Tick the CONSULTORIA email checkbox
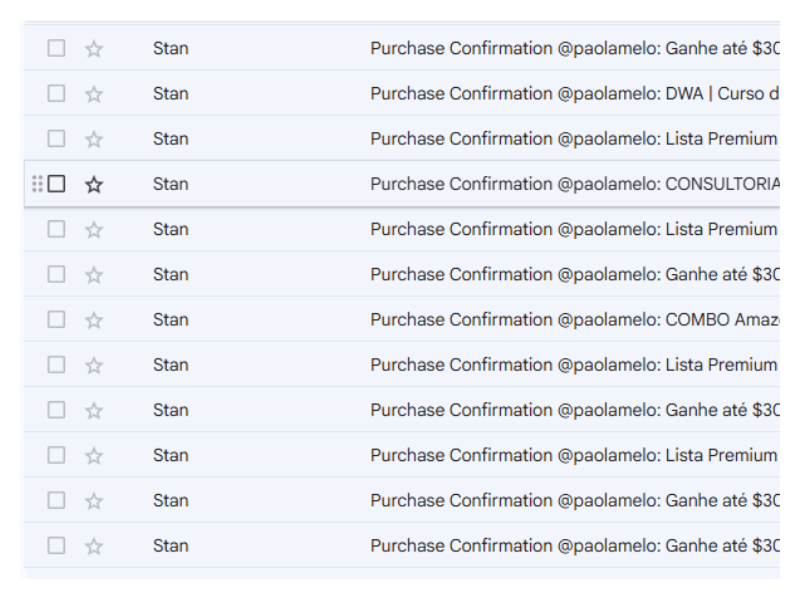Viewport: 800px width, 600px height. point(57,184)
